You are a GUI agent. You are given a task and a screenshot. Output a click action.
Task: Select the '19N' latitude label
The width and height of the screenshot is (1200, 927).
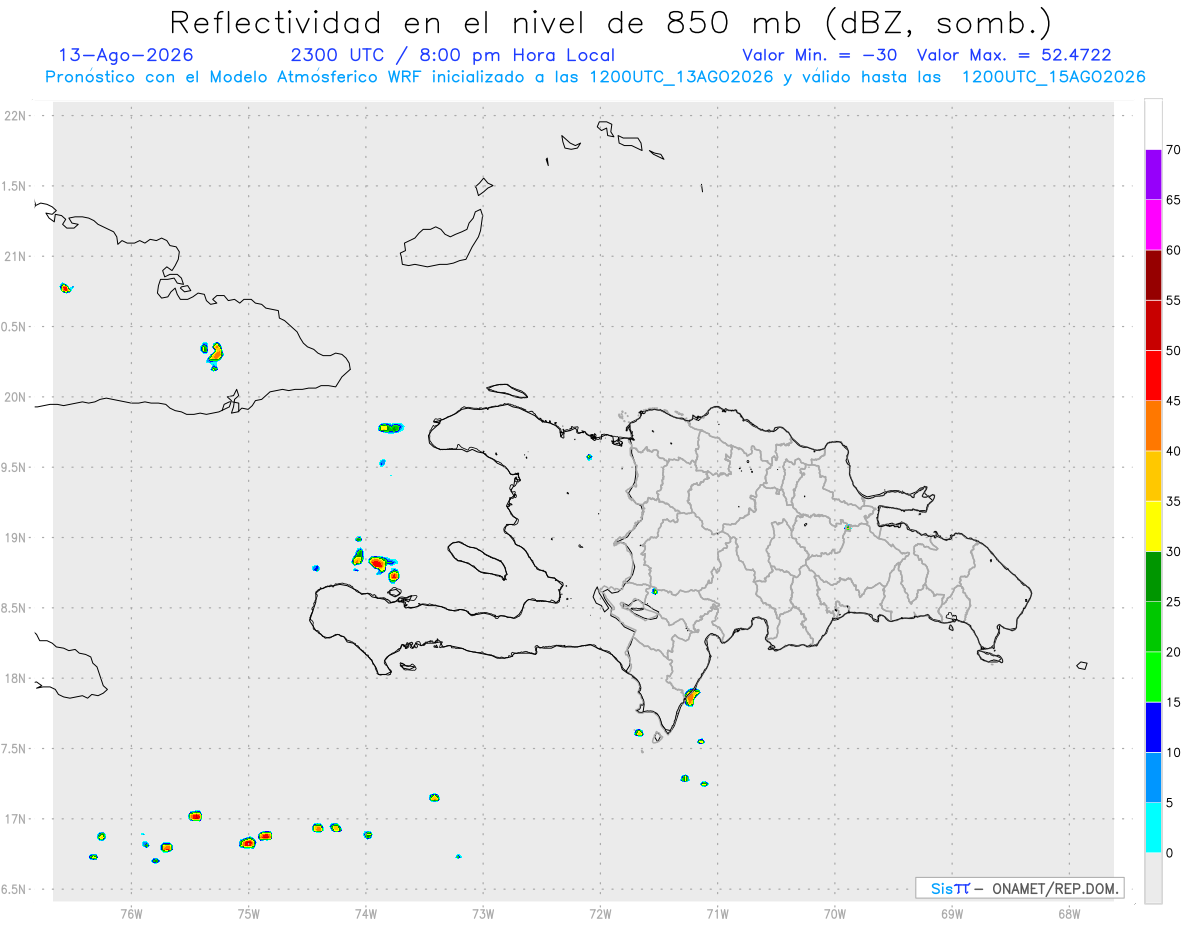[17, 538]
